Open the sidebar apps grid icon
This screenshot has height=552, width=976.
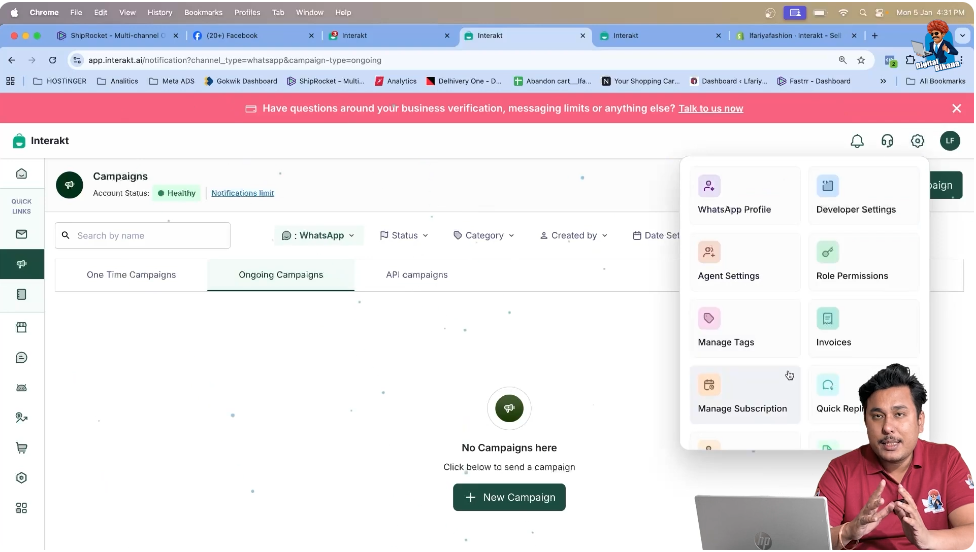22,508
